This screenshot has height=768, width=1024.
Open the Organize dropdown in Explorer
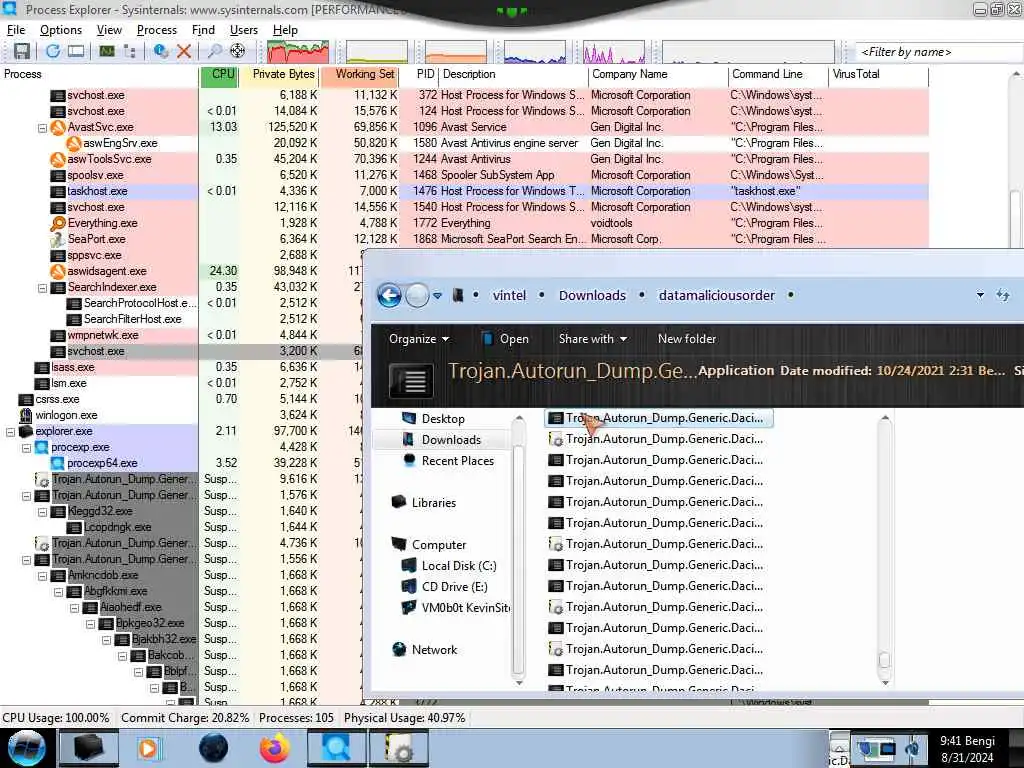coord(419,339)
